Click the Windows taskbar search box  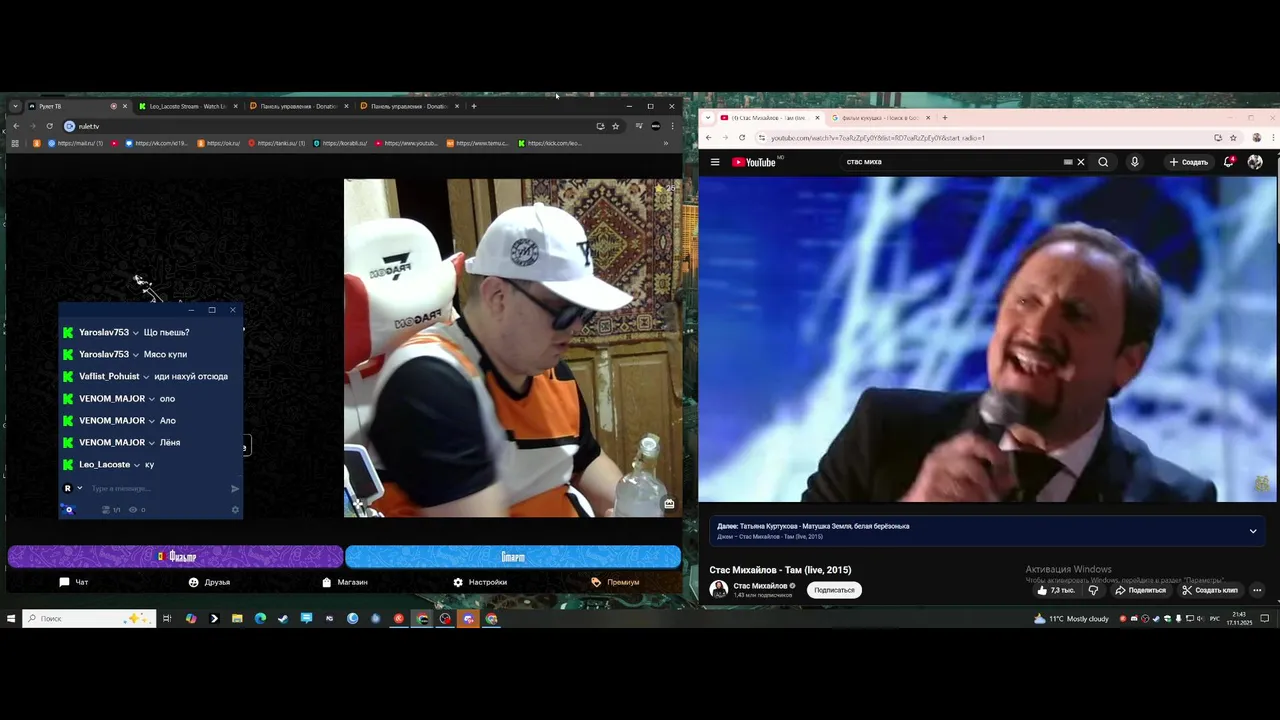pyautogui.click(x=89, y=619)
